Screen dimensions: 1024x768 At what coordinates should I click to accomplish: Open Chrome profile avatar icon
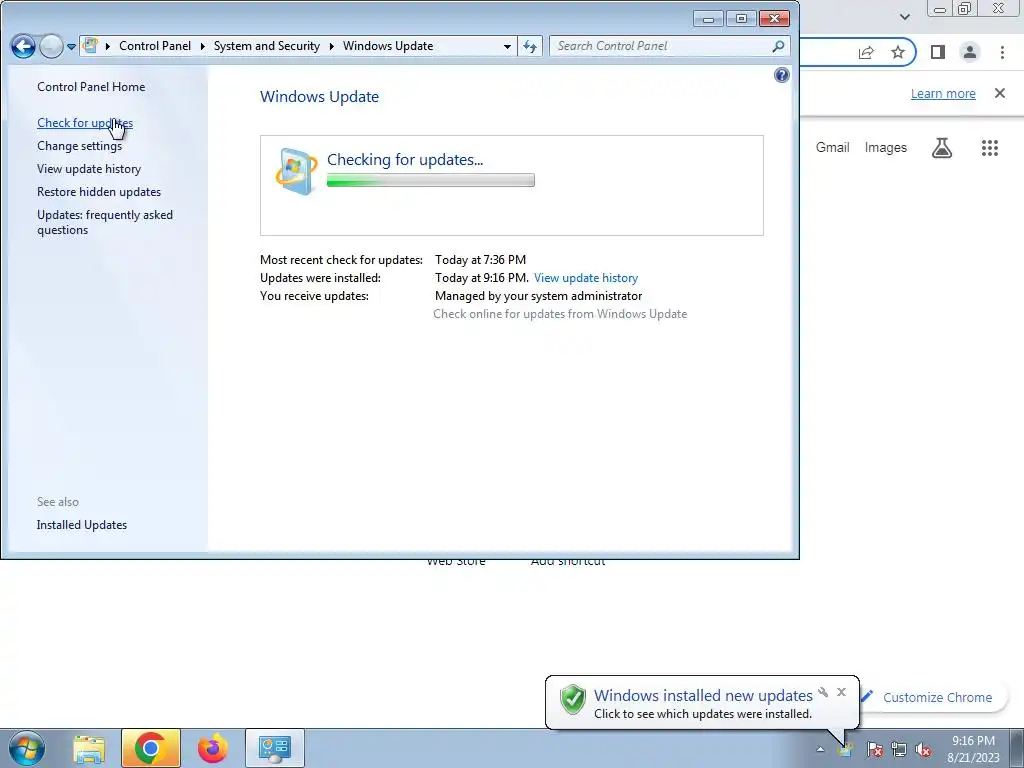tap(970, 52)
